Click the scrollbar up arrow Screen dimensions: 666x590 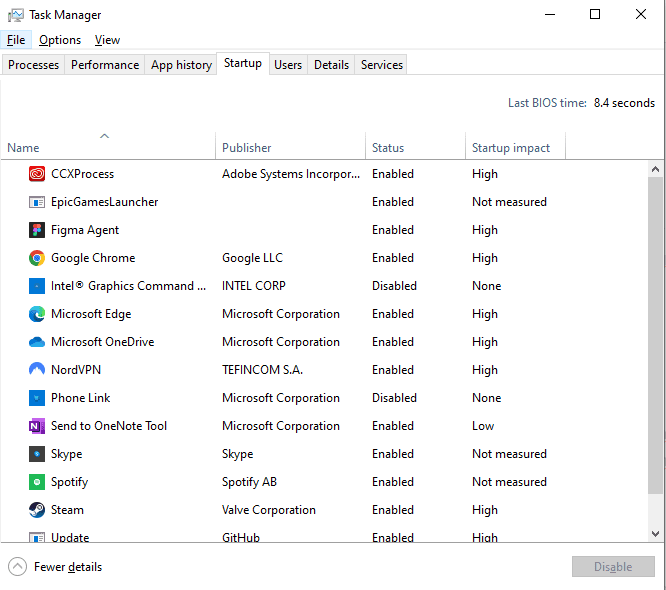pyautogui.click(x=655, y=169)
